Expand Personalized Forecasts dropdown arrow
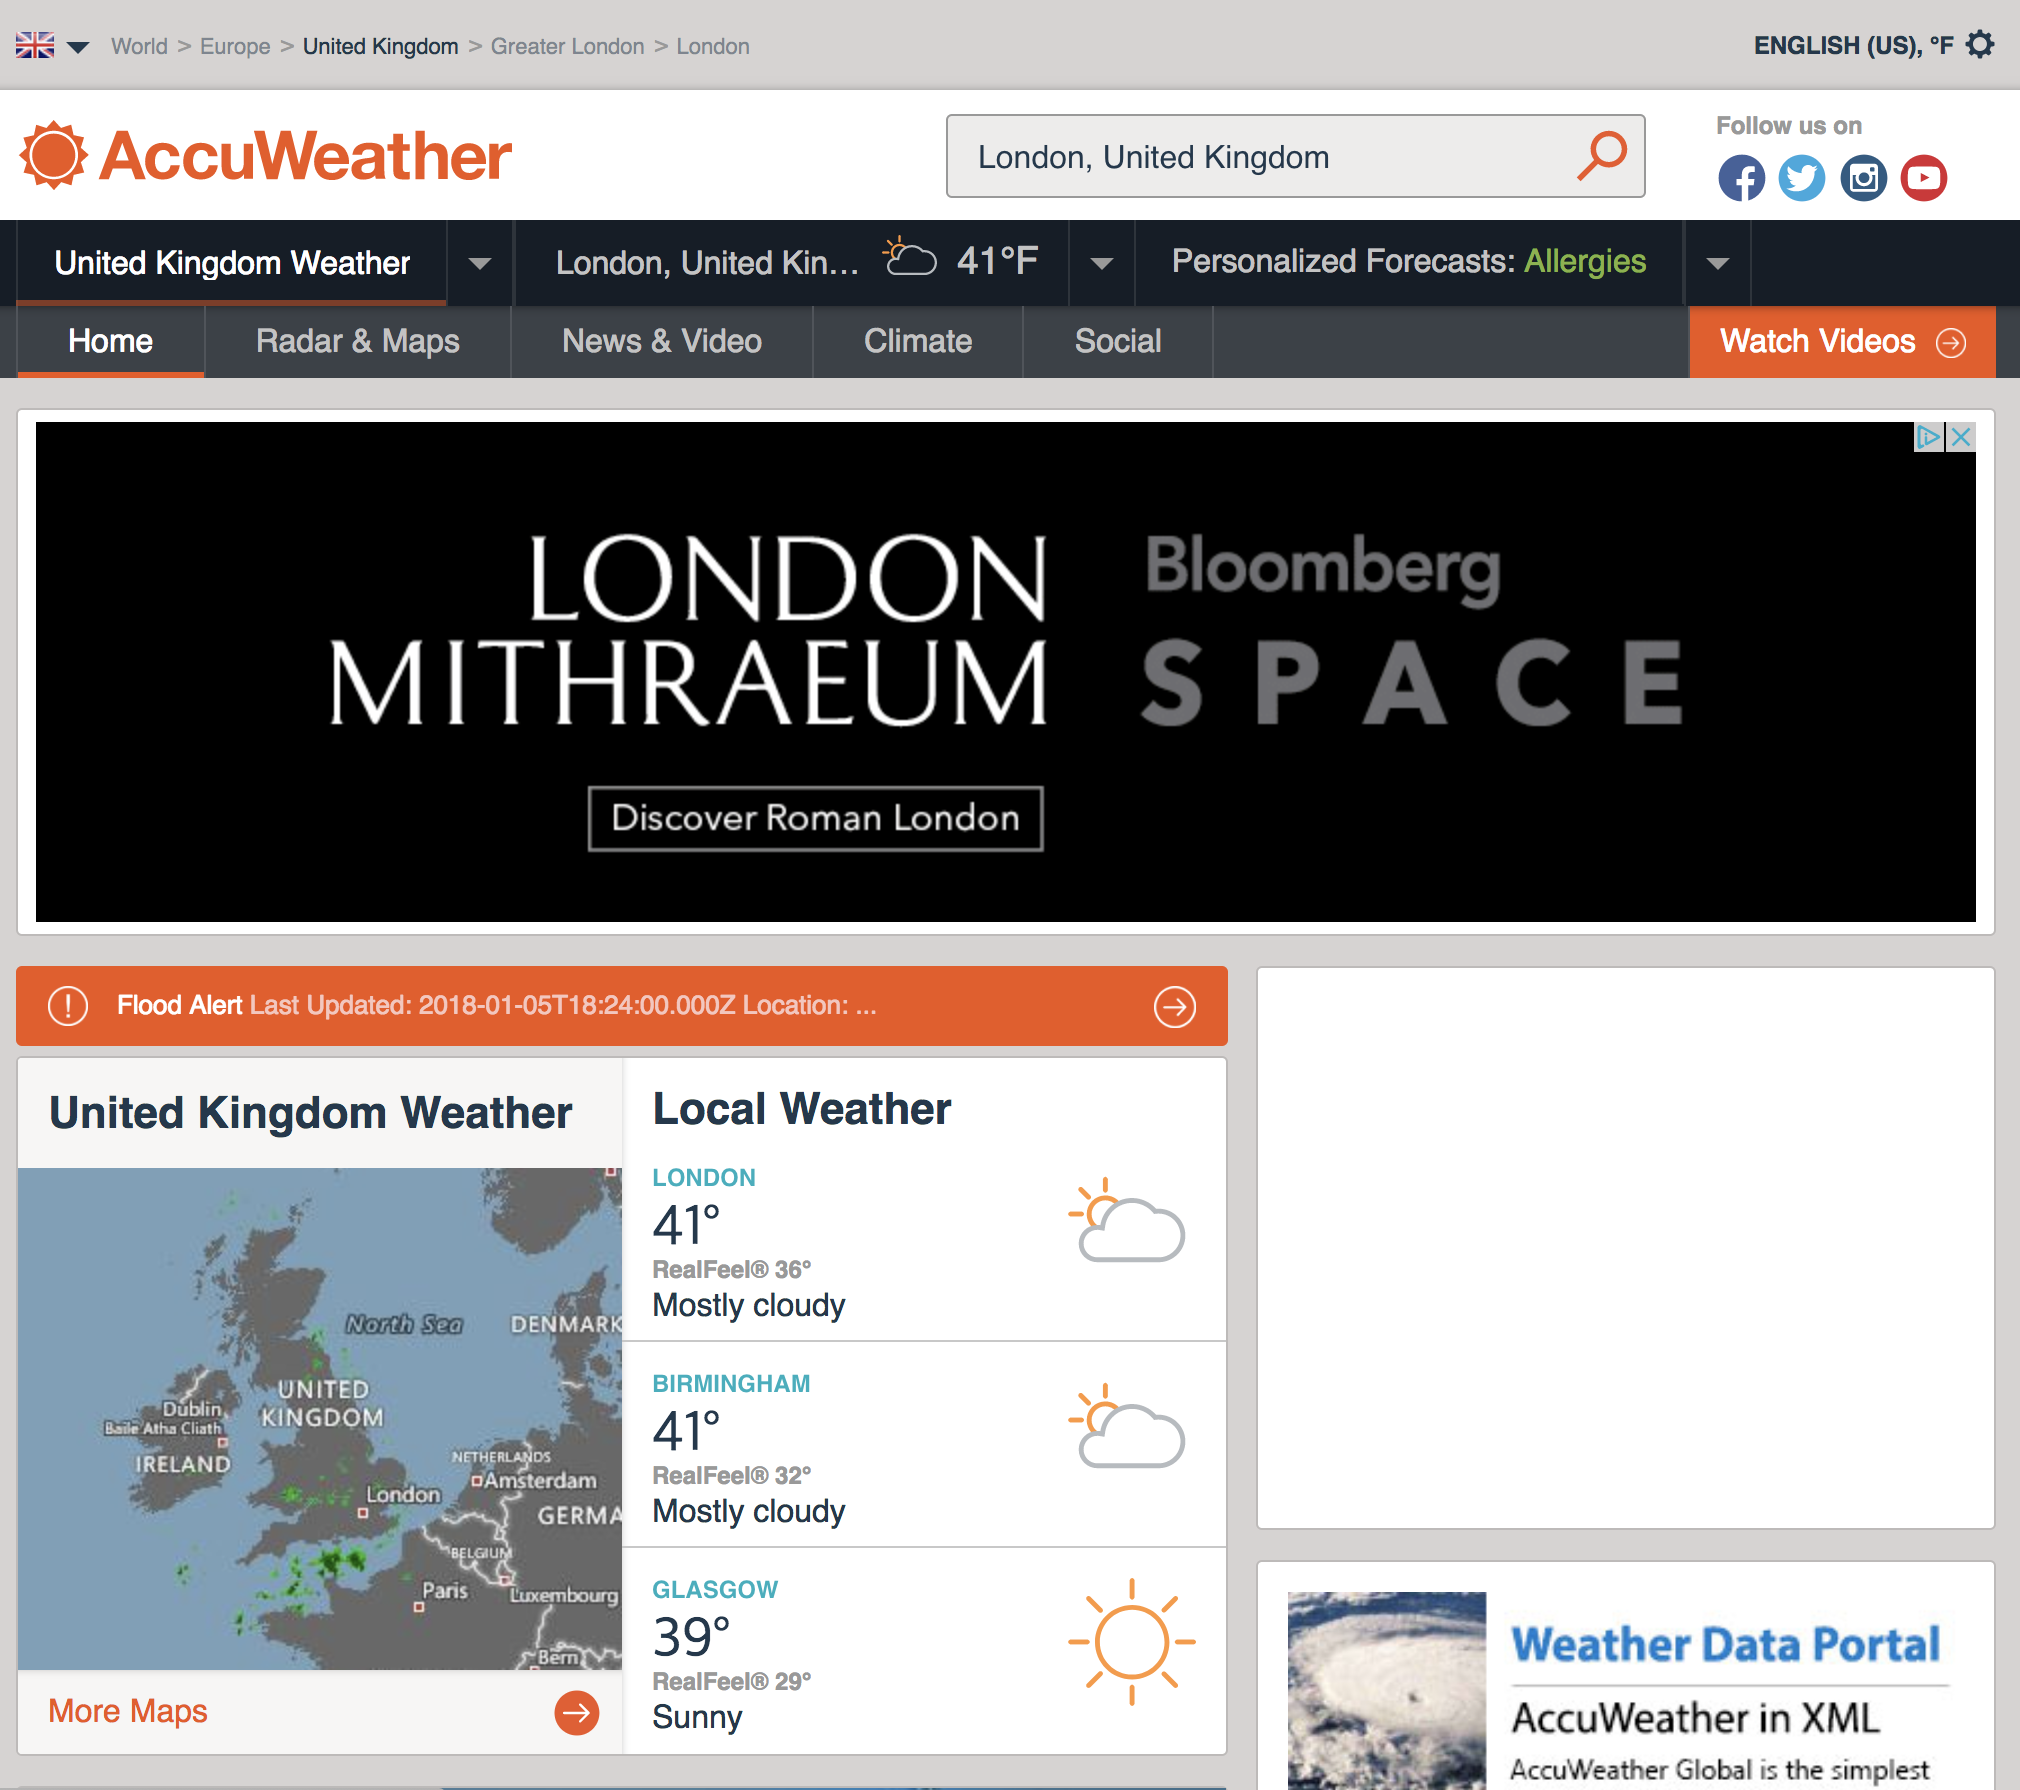This screenshot has height=1790, width=2020. click(1718, 263)
